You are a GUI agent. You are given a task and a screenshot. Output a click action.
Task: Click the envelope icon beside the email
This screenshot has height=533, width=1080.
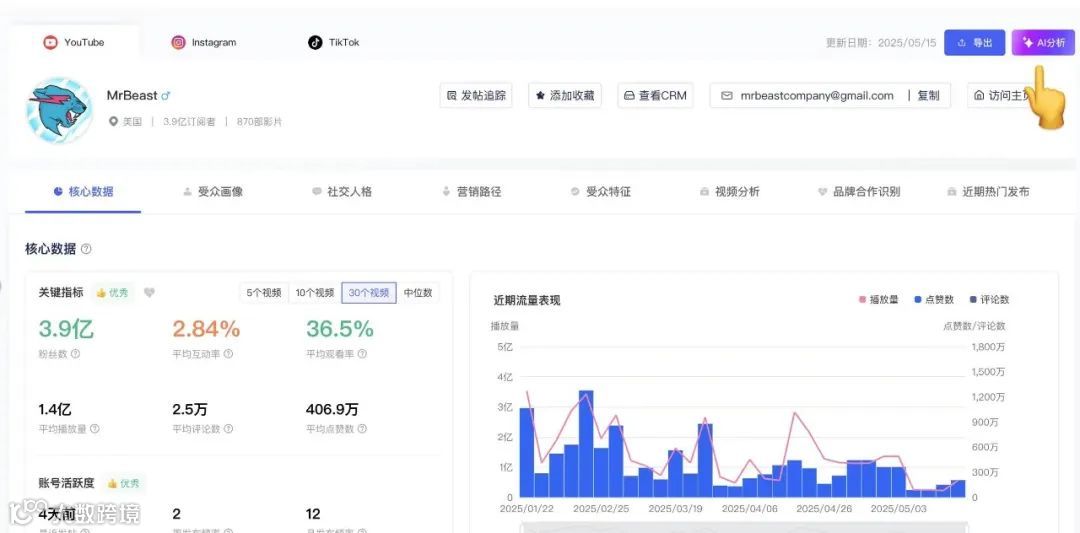pyautogui.click(x=727, y=96)
